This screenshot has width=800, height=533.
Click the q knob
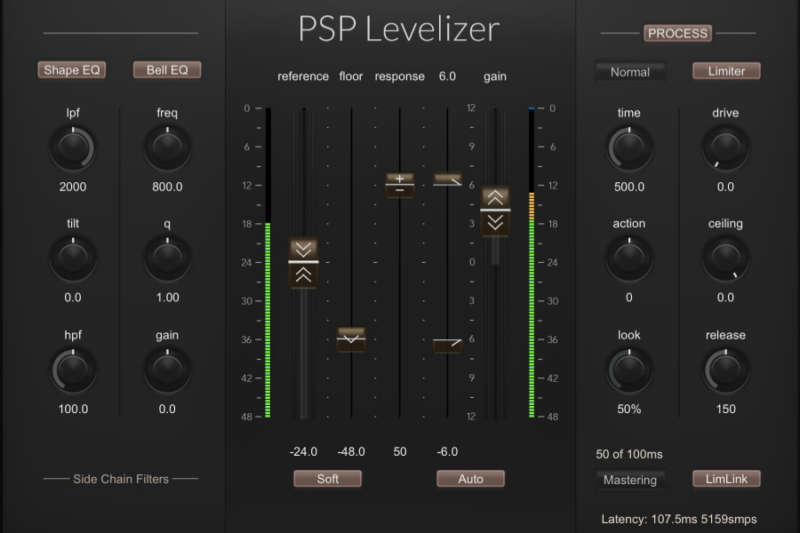click(x=167, y=259)
